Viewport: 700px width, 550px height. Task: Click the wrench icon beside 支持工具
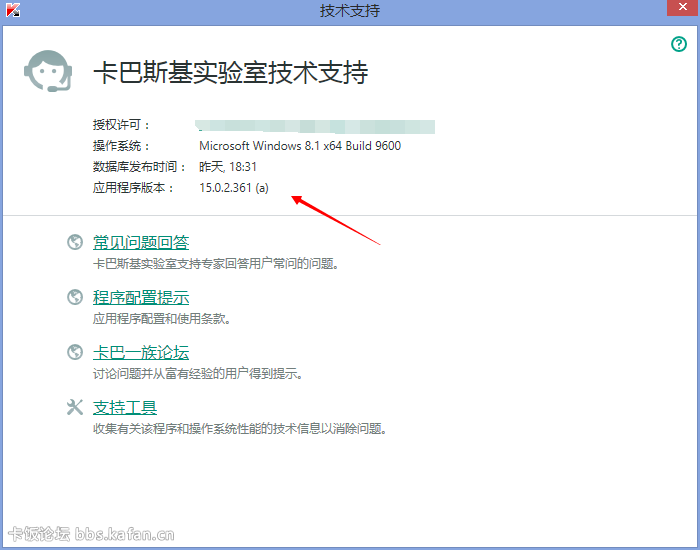75,407
